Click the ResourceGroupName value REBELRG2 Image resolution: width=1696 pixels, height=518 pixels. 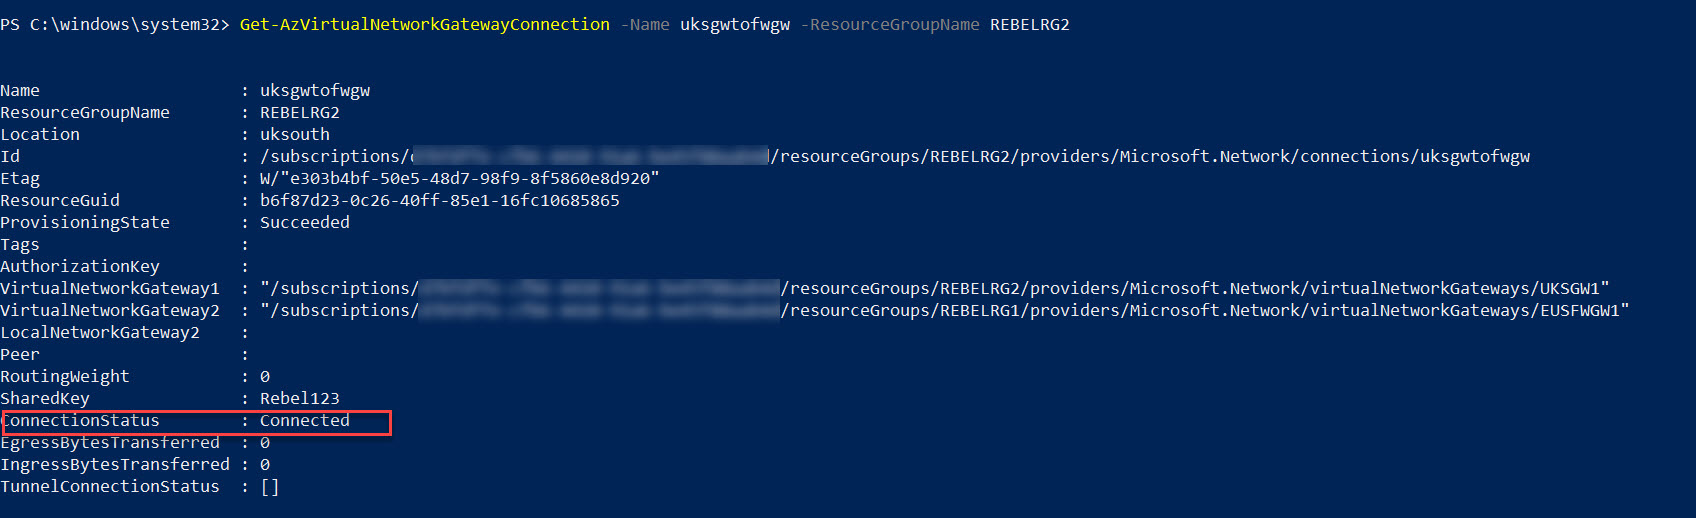tap(299, 113)
